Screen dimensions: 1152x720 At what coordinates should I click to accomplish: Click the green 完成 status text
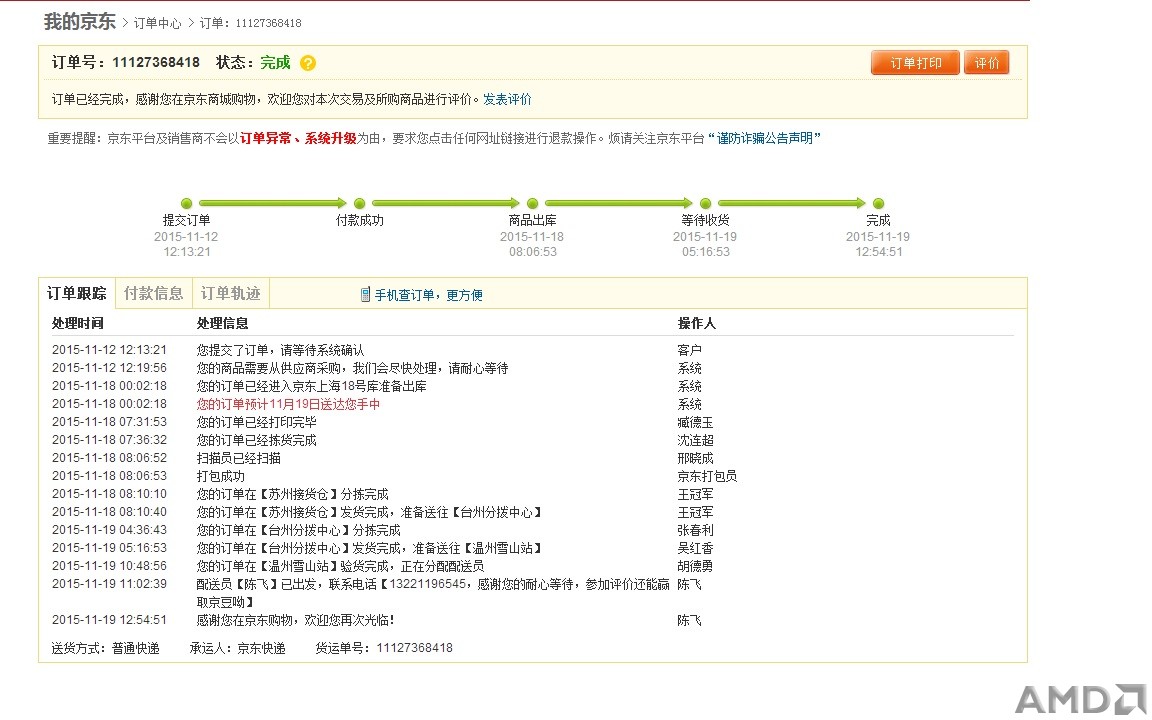(x=276, y=62)
